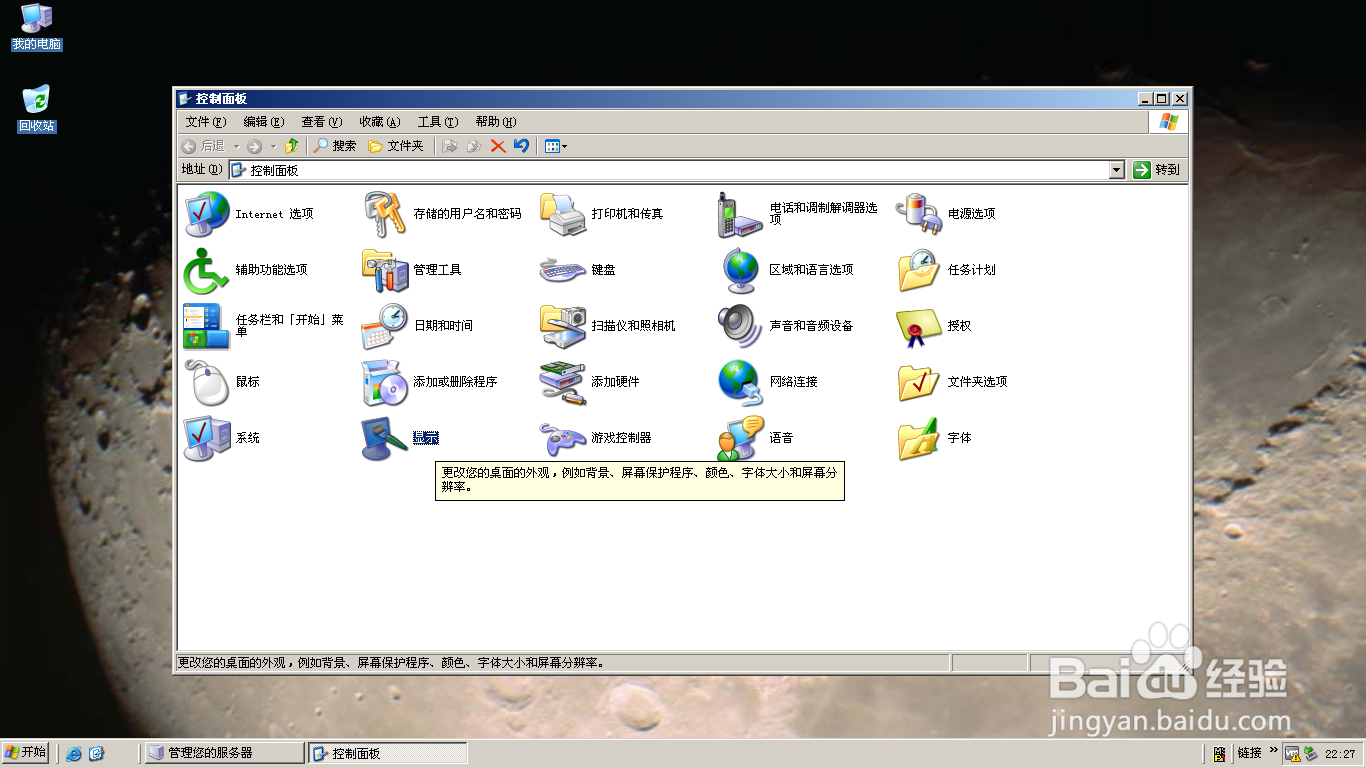This screenshot has height=768, width=1366.
Task: Open 存储的用户名和密码 item
Action: [x=441, y=214]
